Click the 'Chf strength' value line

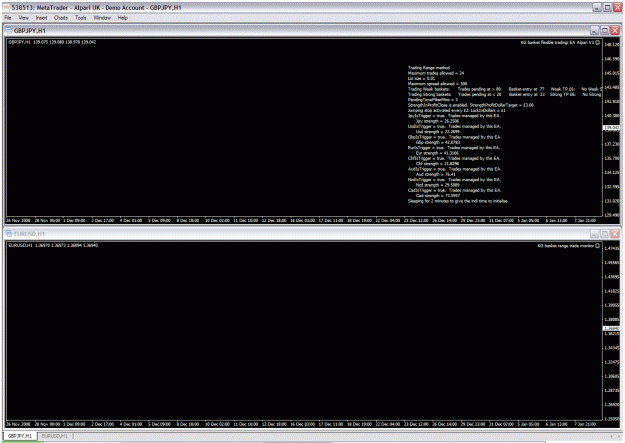pos(437,163)
